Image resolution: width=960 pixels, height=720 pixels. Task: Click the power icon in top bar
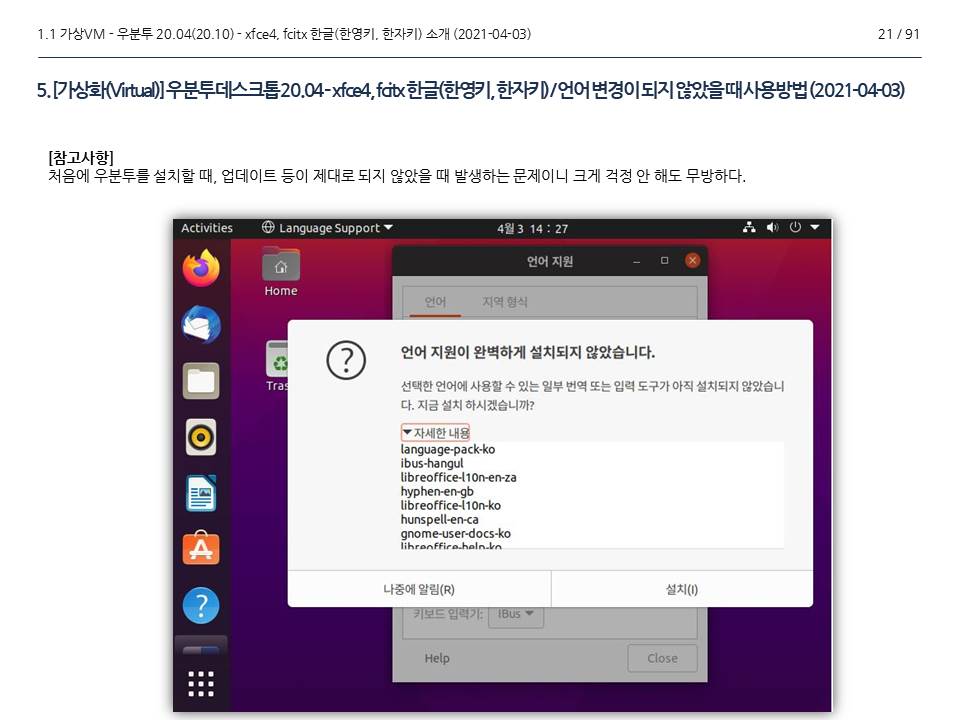pyautogui.click(x=795, y=228)
